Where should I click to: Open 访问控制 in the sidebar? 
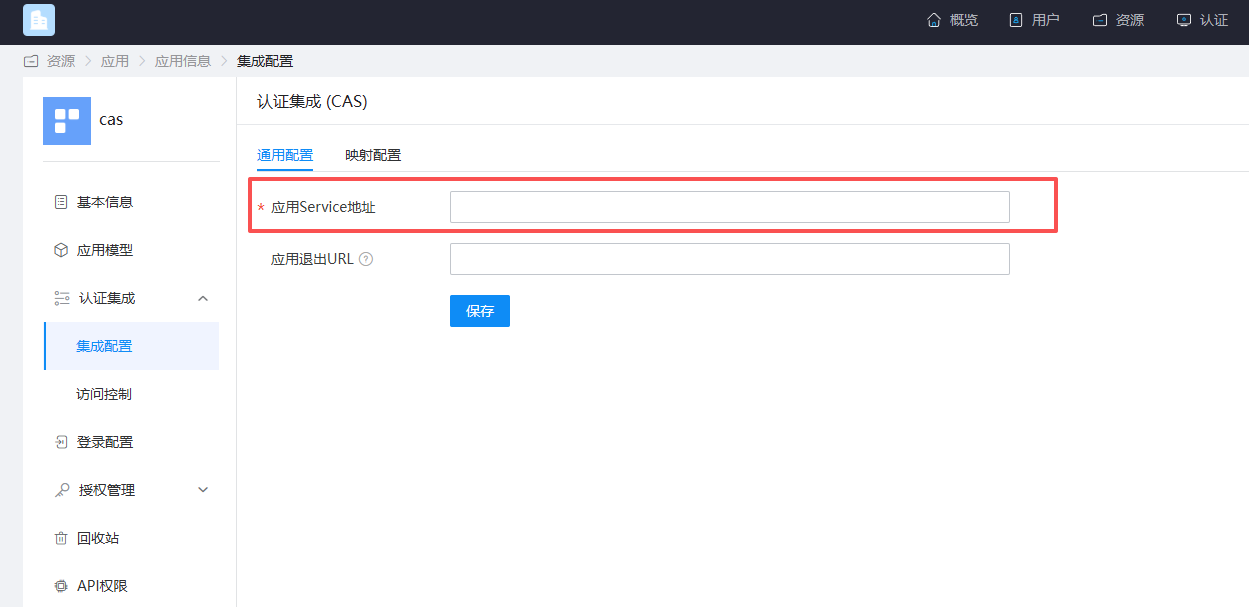(x=131, y=394)
